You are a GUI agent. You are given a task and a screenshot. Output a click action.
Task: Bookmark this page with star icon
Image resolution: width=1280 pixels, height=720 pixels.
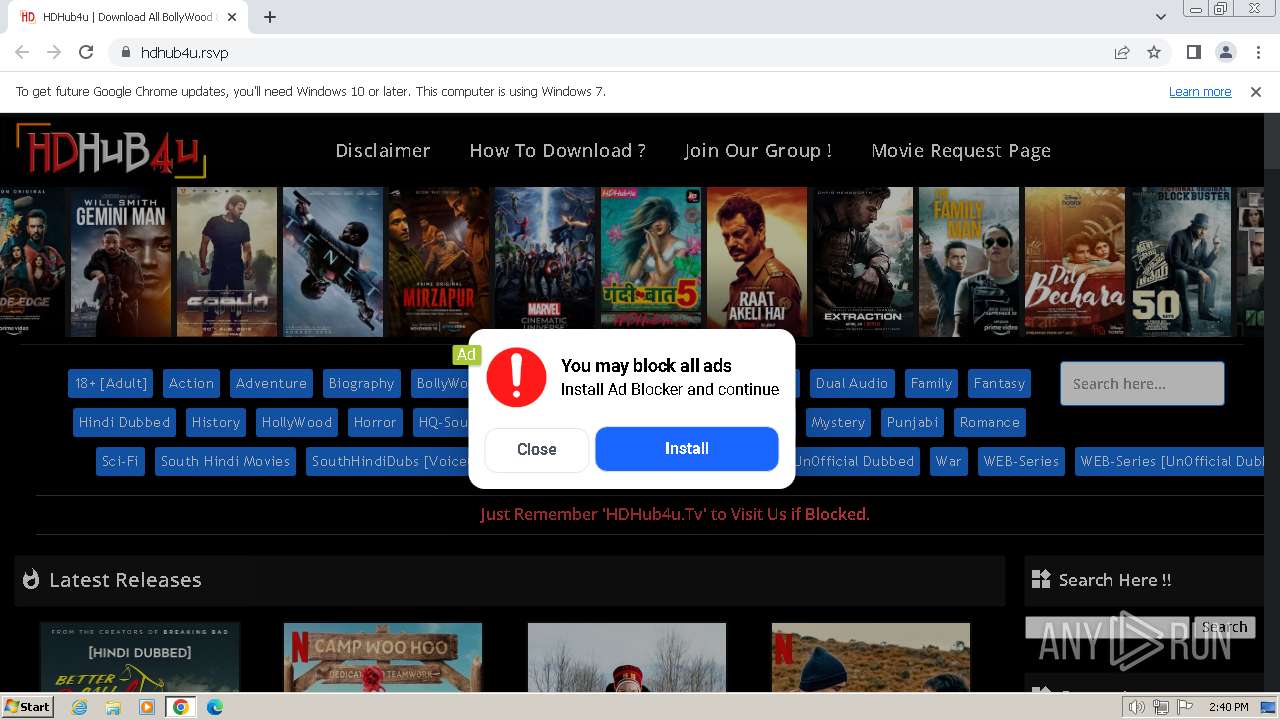(1154, 52)
